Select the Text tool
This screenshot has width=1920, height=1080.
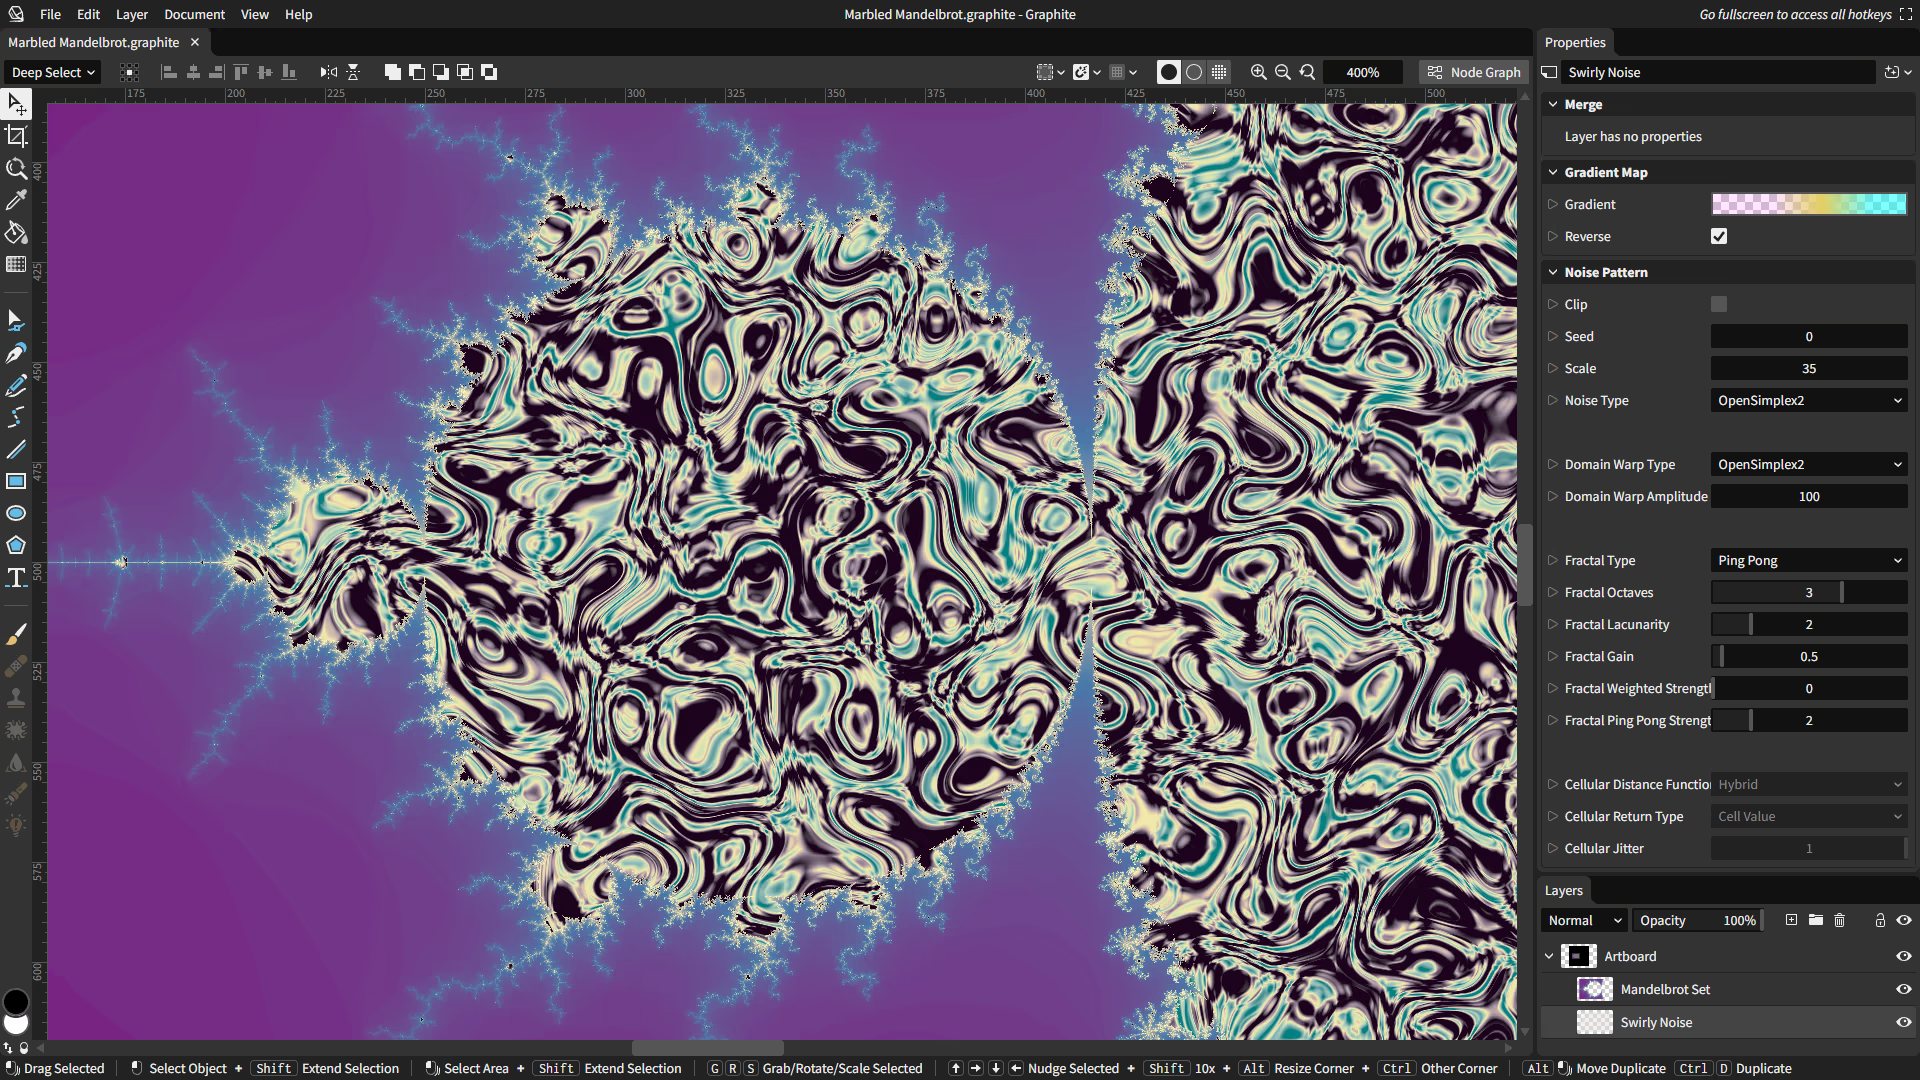pos(16,577)
